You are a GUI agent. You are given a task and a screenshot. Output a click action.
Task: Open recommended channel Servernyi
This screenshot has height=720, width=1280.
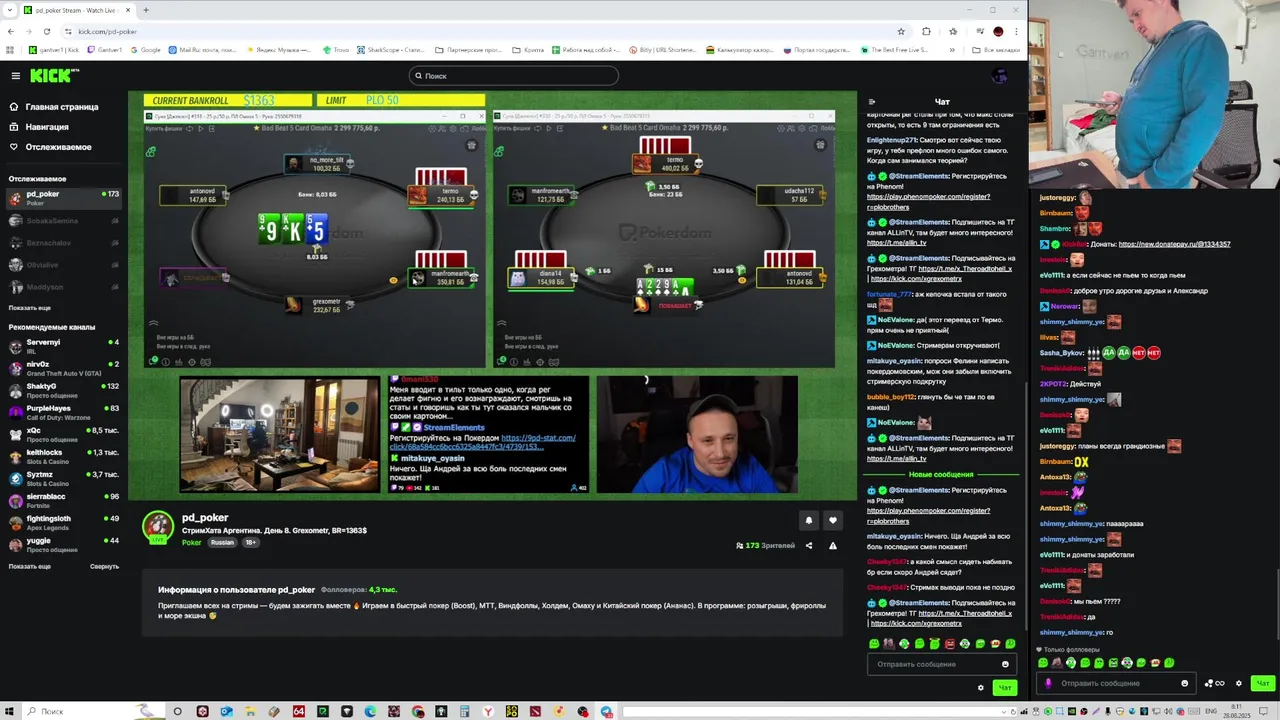pyautogui.click(x=63, y=345)
